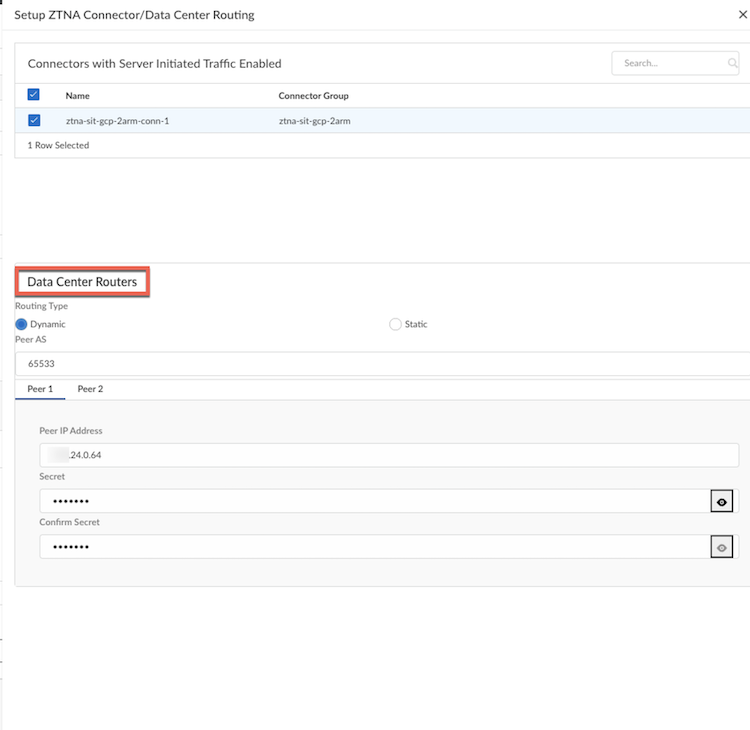Uncheck the ztna-sit-gcp-2arm-conn-1 row checkbox

point(34,121)
